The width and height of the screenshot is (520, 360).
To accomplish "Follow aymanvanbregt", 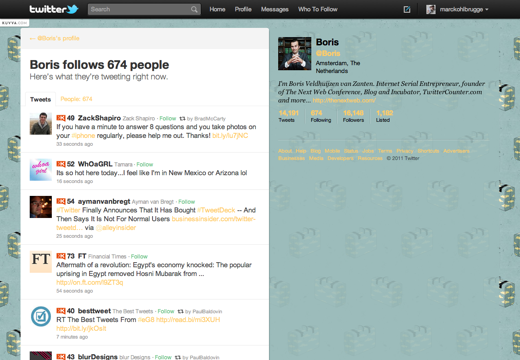I will pos(187,202).
